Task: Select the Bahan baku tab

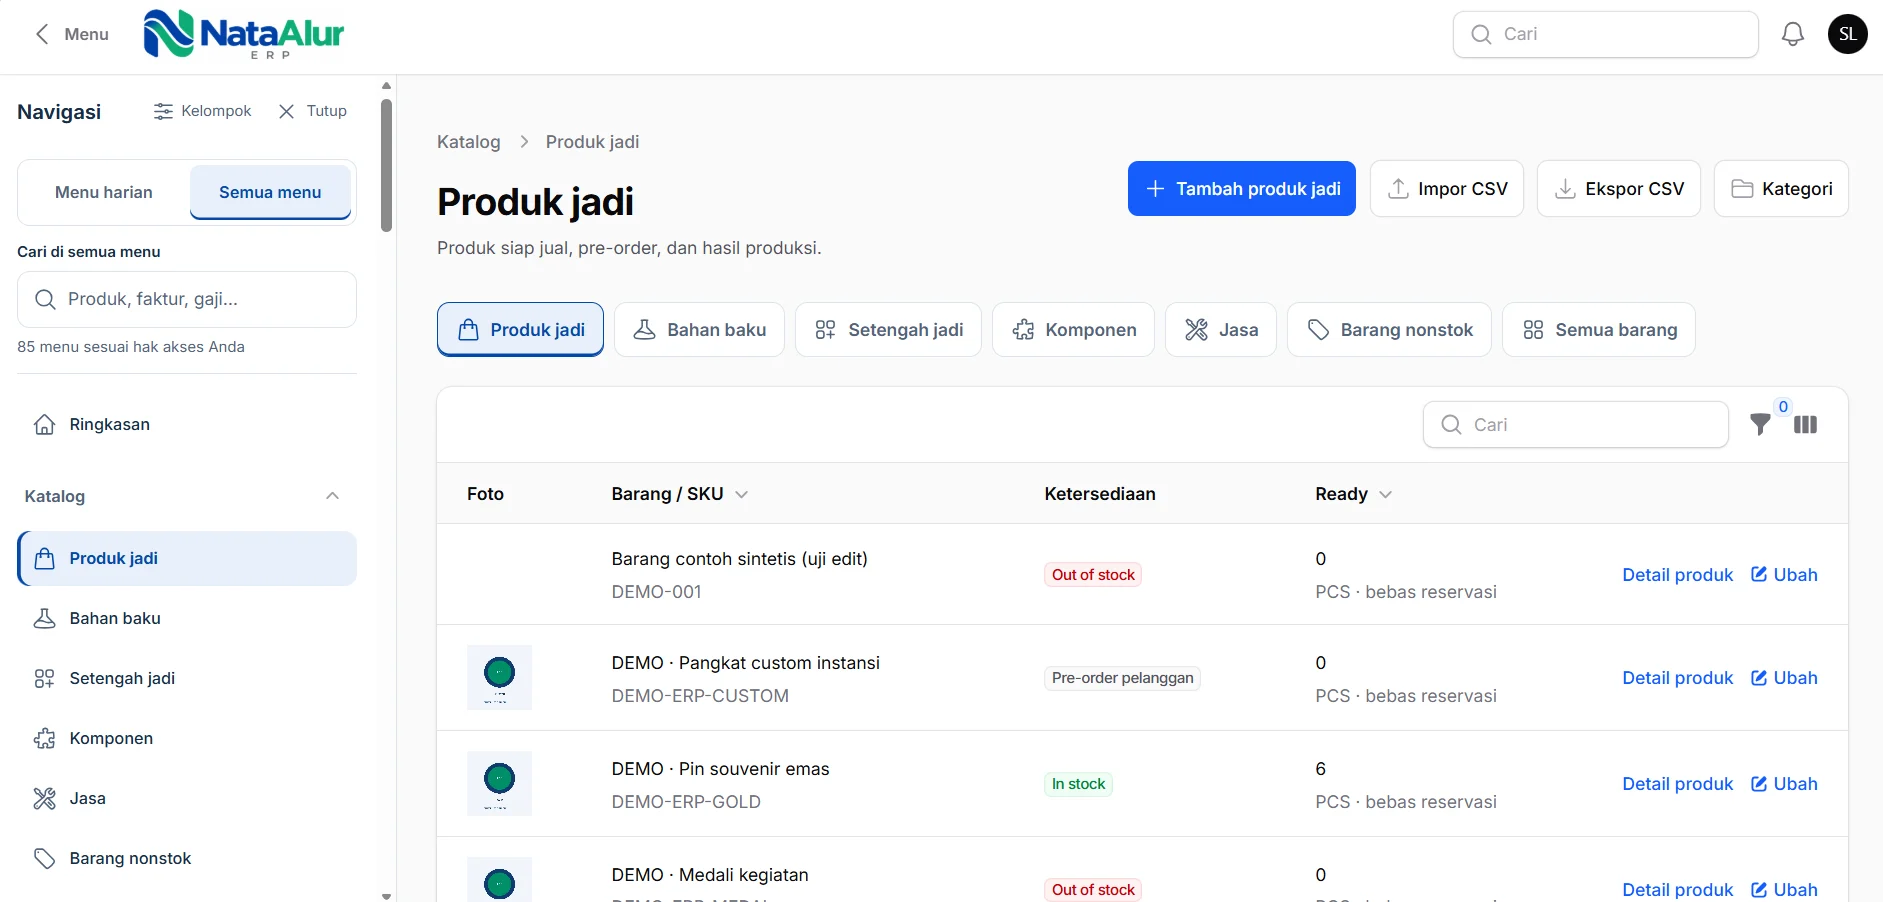Action: point(699,329)
